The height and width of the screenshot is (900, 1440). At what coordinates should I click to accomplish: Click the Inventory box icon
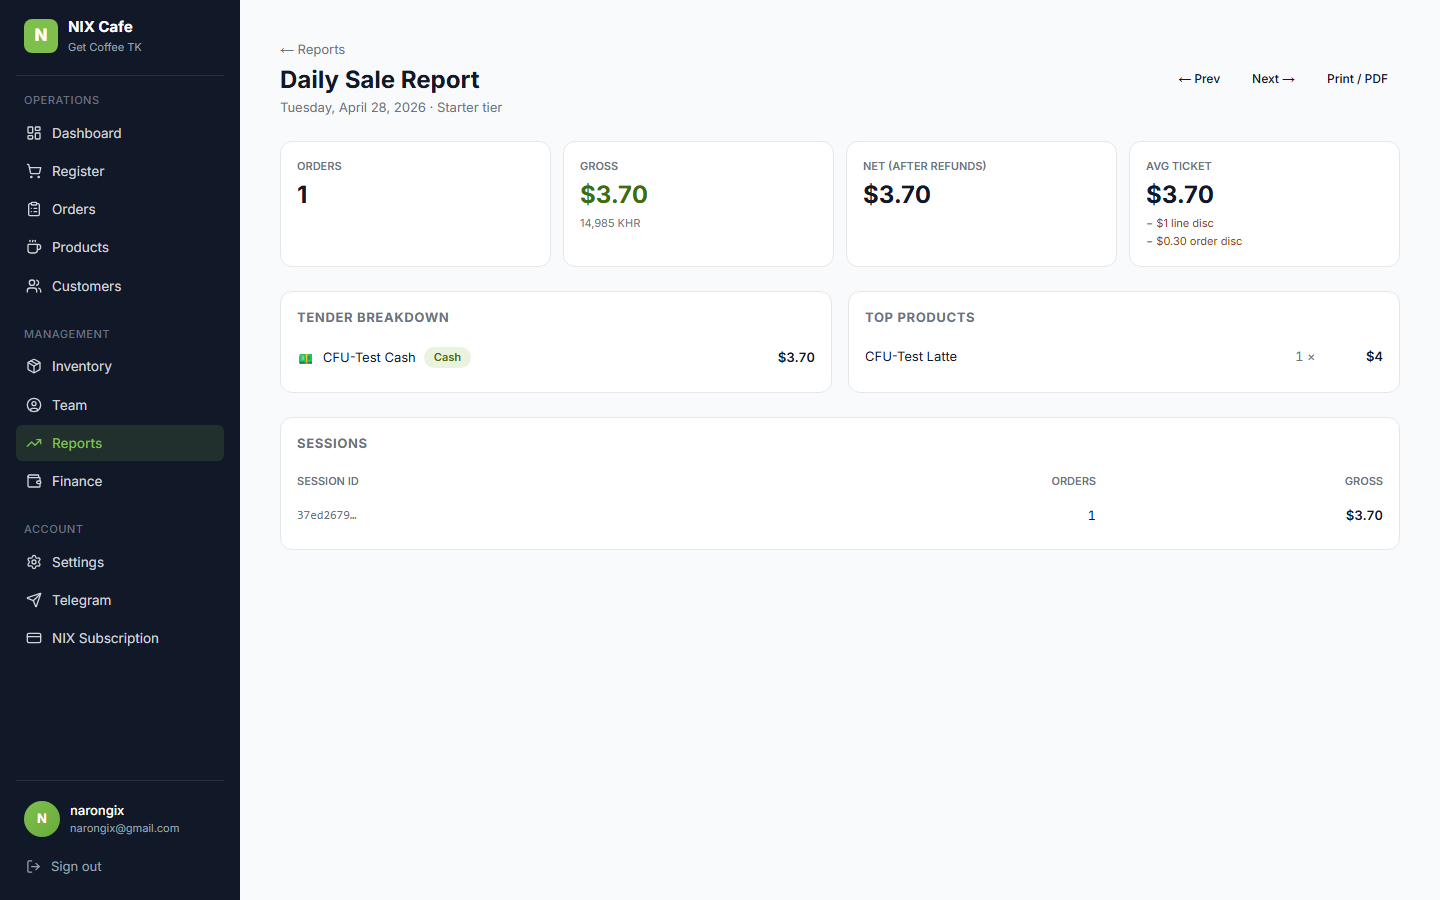point(34,366)
